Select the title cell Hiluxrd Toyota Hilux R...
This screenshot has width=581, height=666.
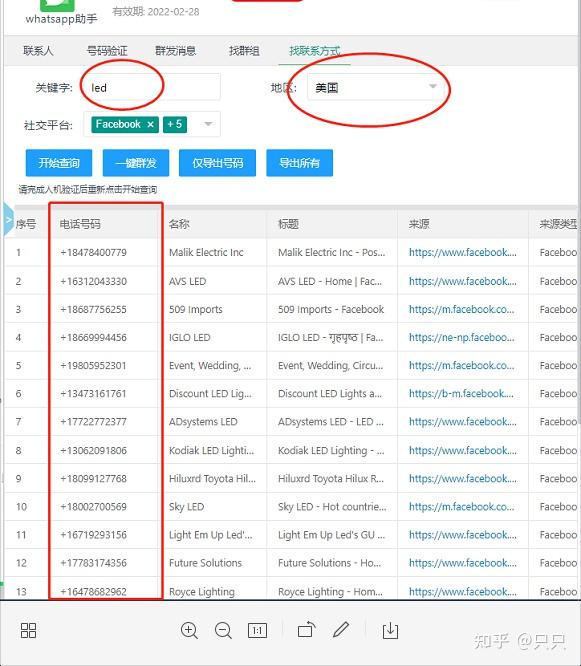331,478
